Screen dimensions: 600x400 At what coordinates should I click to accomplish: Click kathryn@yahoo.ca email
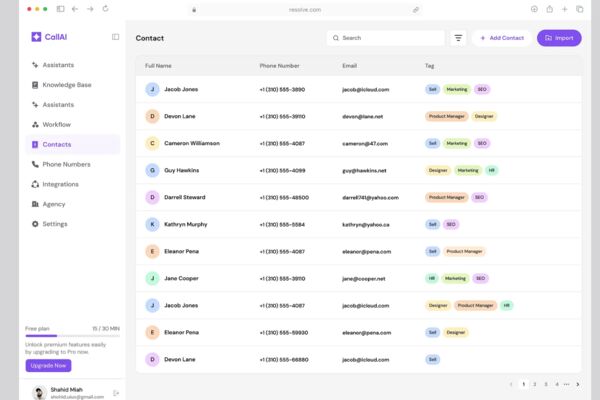(366, 225)
